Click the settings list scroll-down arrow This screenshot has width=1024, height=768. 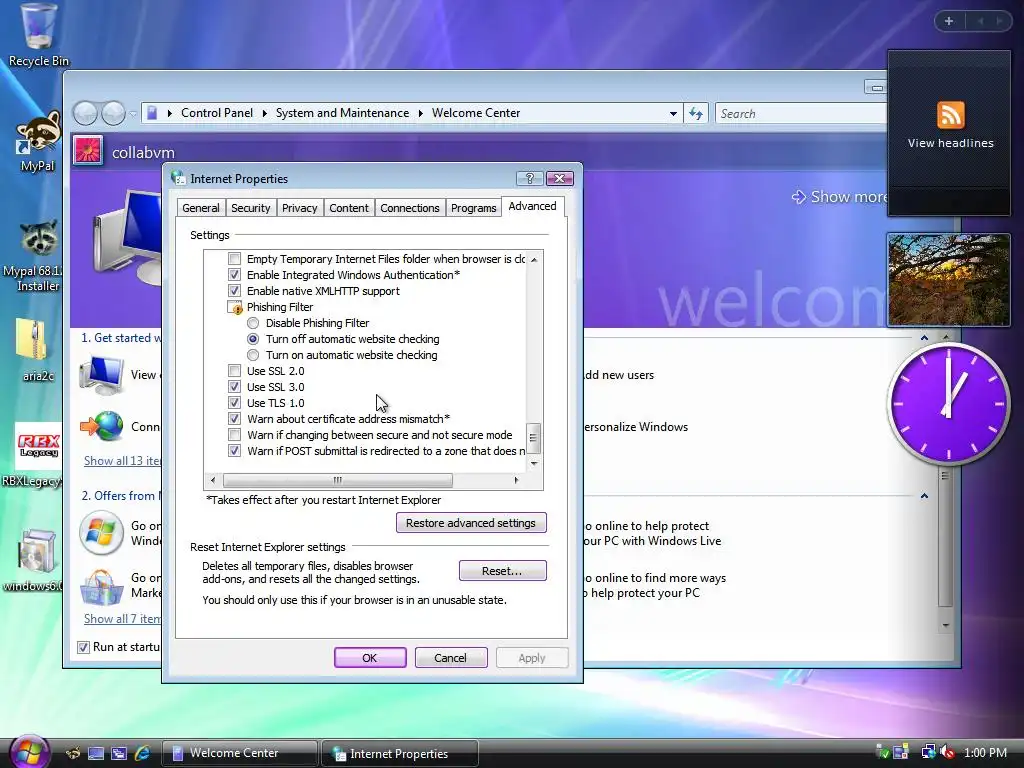pos(534,464)
